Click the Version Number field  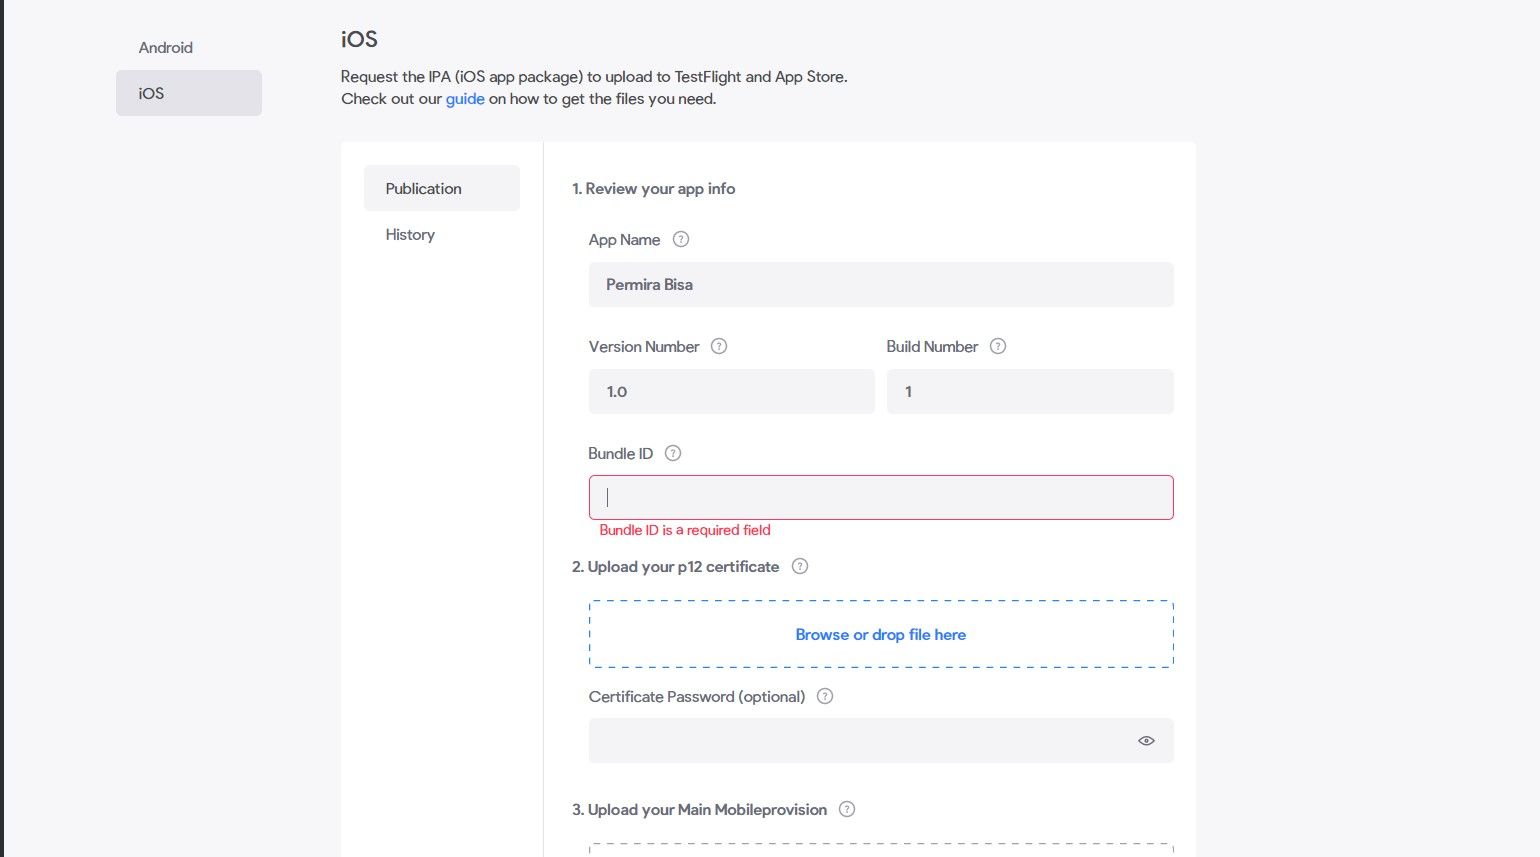(732, 391)
